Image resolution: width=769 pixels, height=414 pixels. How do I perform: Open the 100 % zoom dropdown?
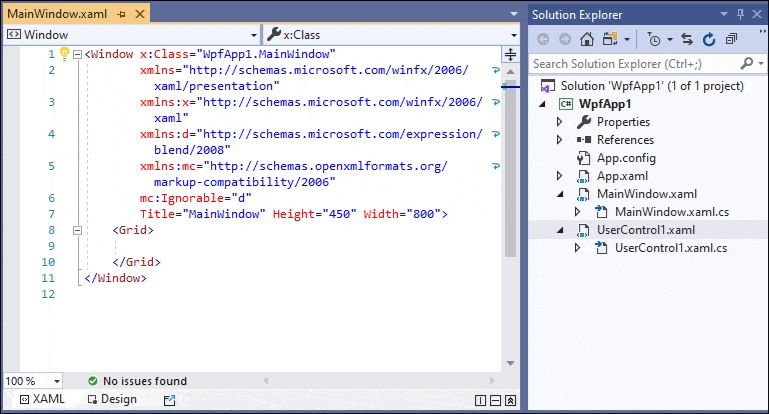tap(57, 381)
